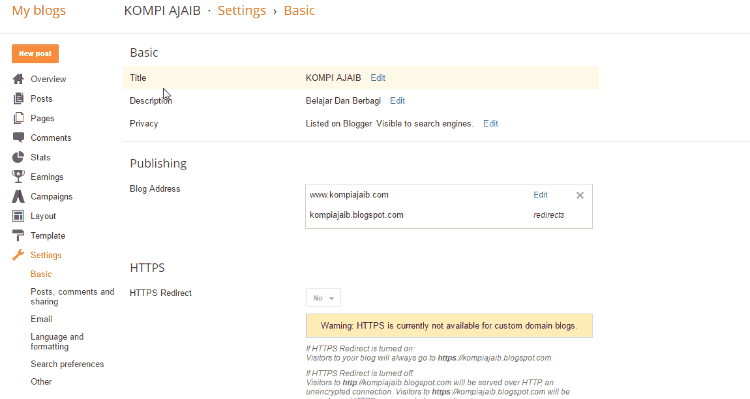The image size is (750, 399).
Task: Click the Settings wrench icon
Action: coord(18,255)
